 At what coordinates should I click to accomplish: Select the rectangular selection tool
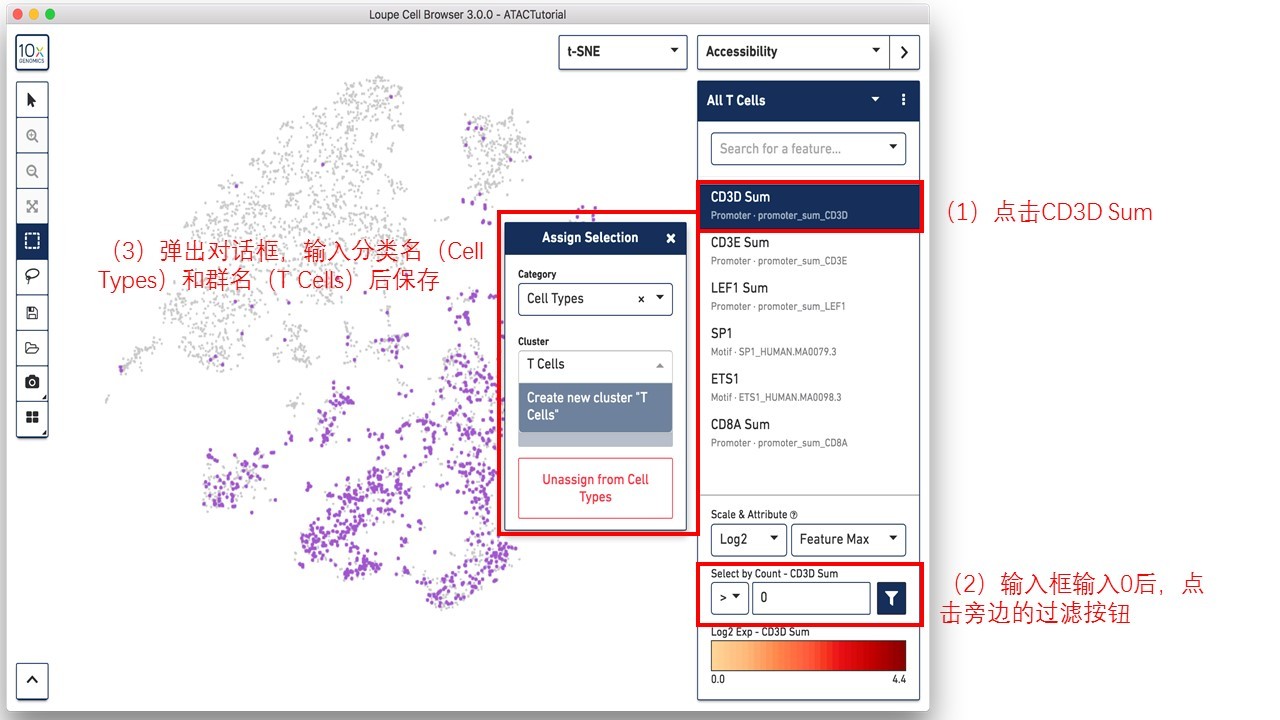click(32, 241)
